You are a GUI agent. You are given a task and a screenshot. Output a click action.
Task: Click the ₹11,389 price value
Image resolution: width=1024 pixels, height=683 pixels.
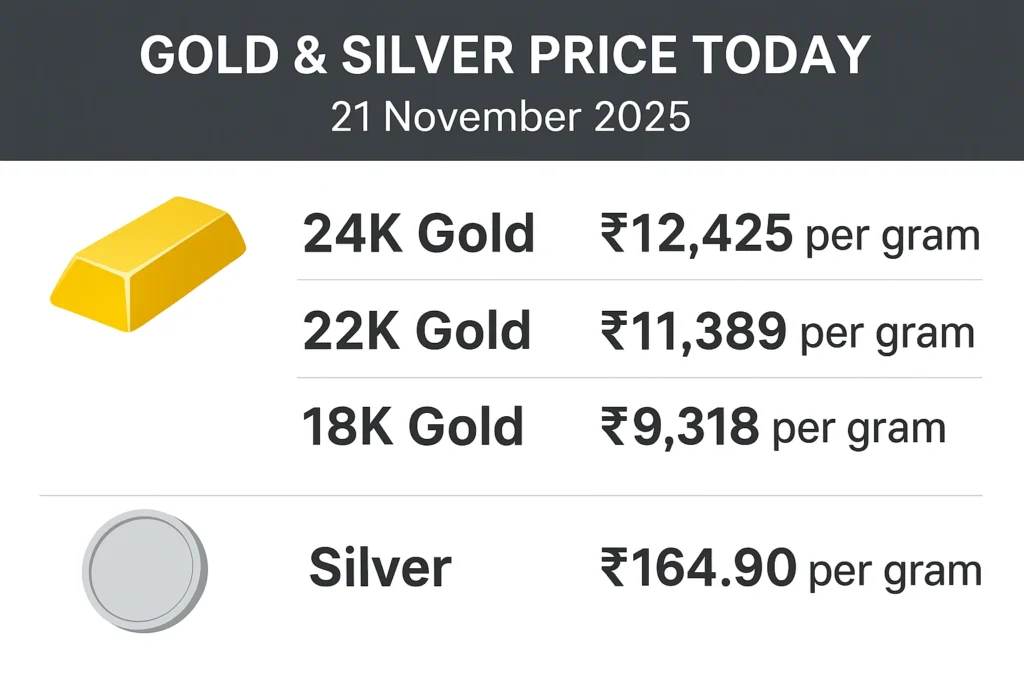pos(692,331)
